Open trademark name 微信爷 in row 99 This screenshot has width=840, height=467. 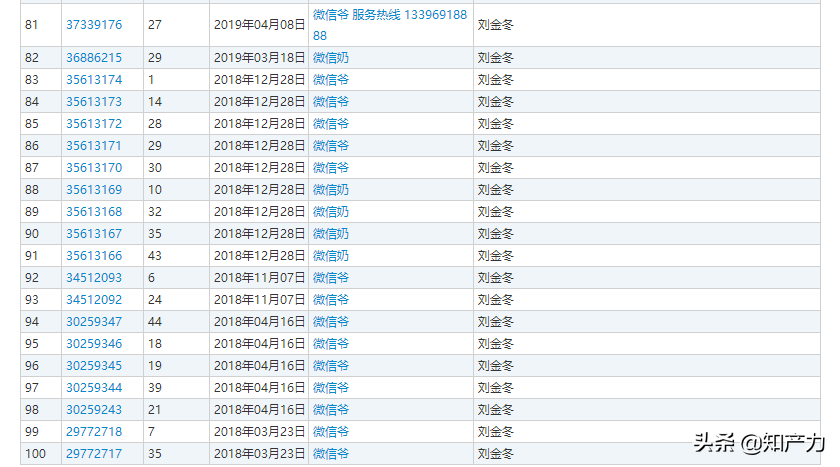pos(331,431)
